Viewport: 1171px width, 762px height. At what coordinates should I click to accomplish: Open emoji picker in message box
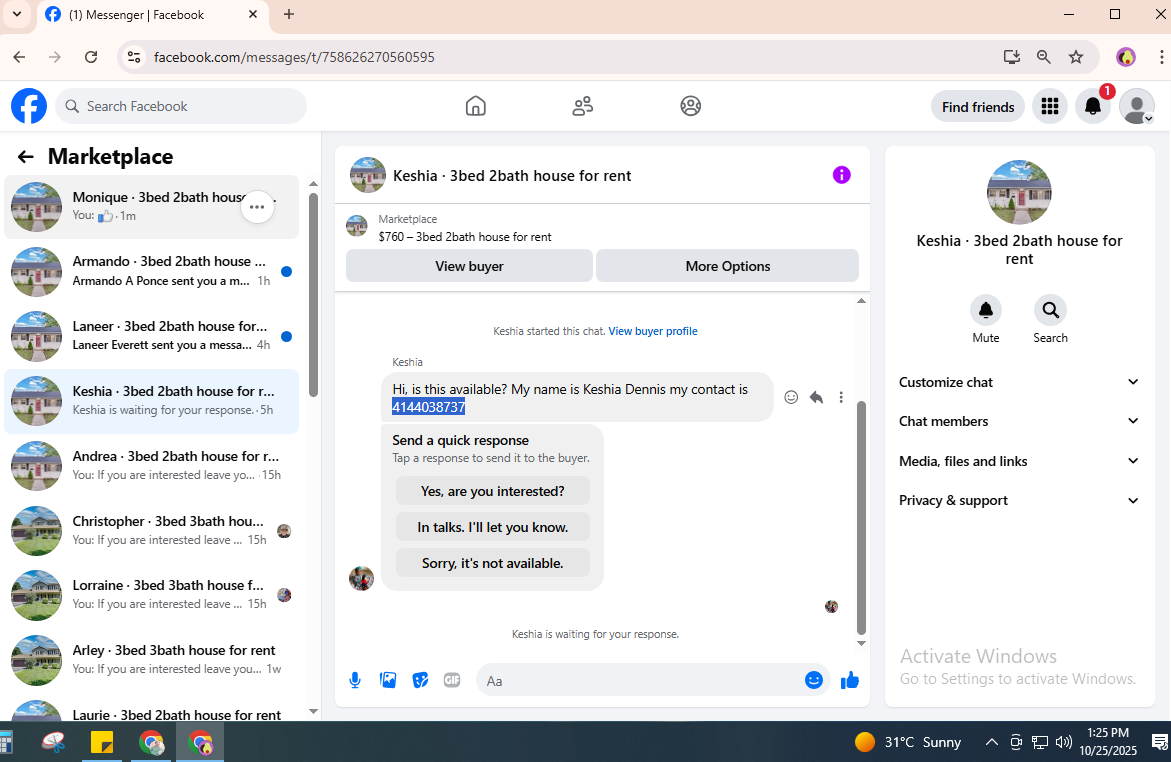[814, 680]
